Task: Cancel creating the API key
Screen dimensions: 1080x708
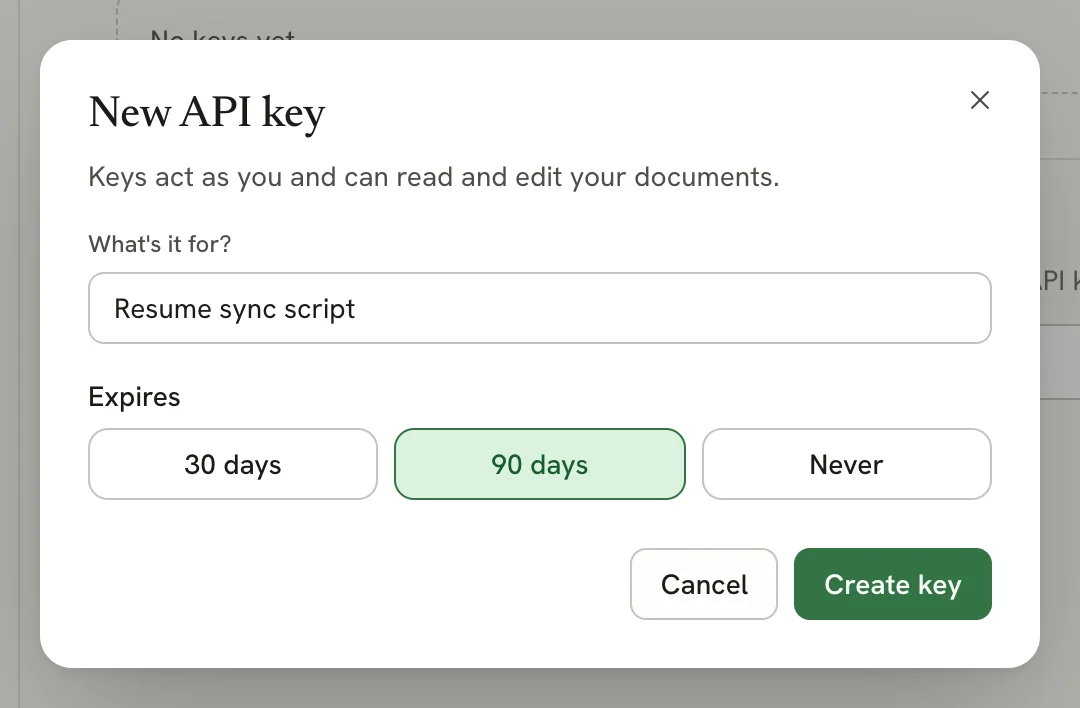Action: [x=703, y=584]
